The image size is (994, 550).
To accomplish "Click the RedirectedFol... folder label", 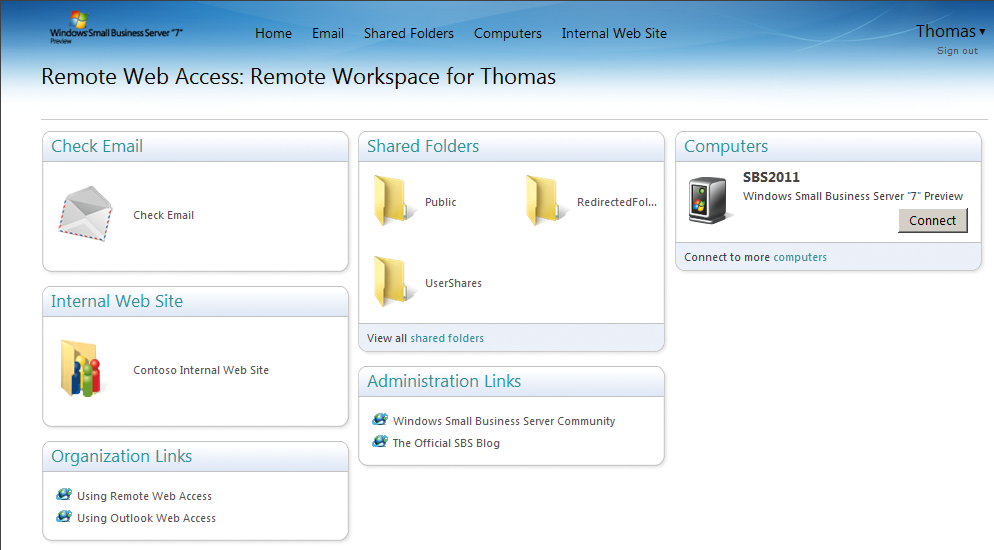I will point(617,202).
